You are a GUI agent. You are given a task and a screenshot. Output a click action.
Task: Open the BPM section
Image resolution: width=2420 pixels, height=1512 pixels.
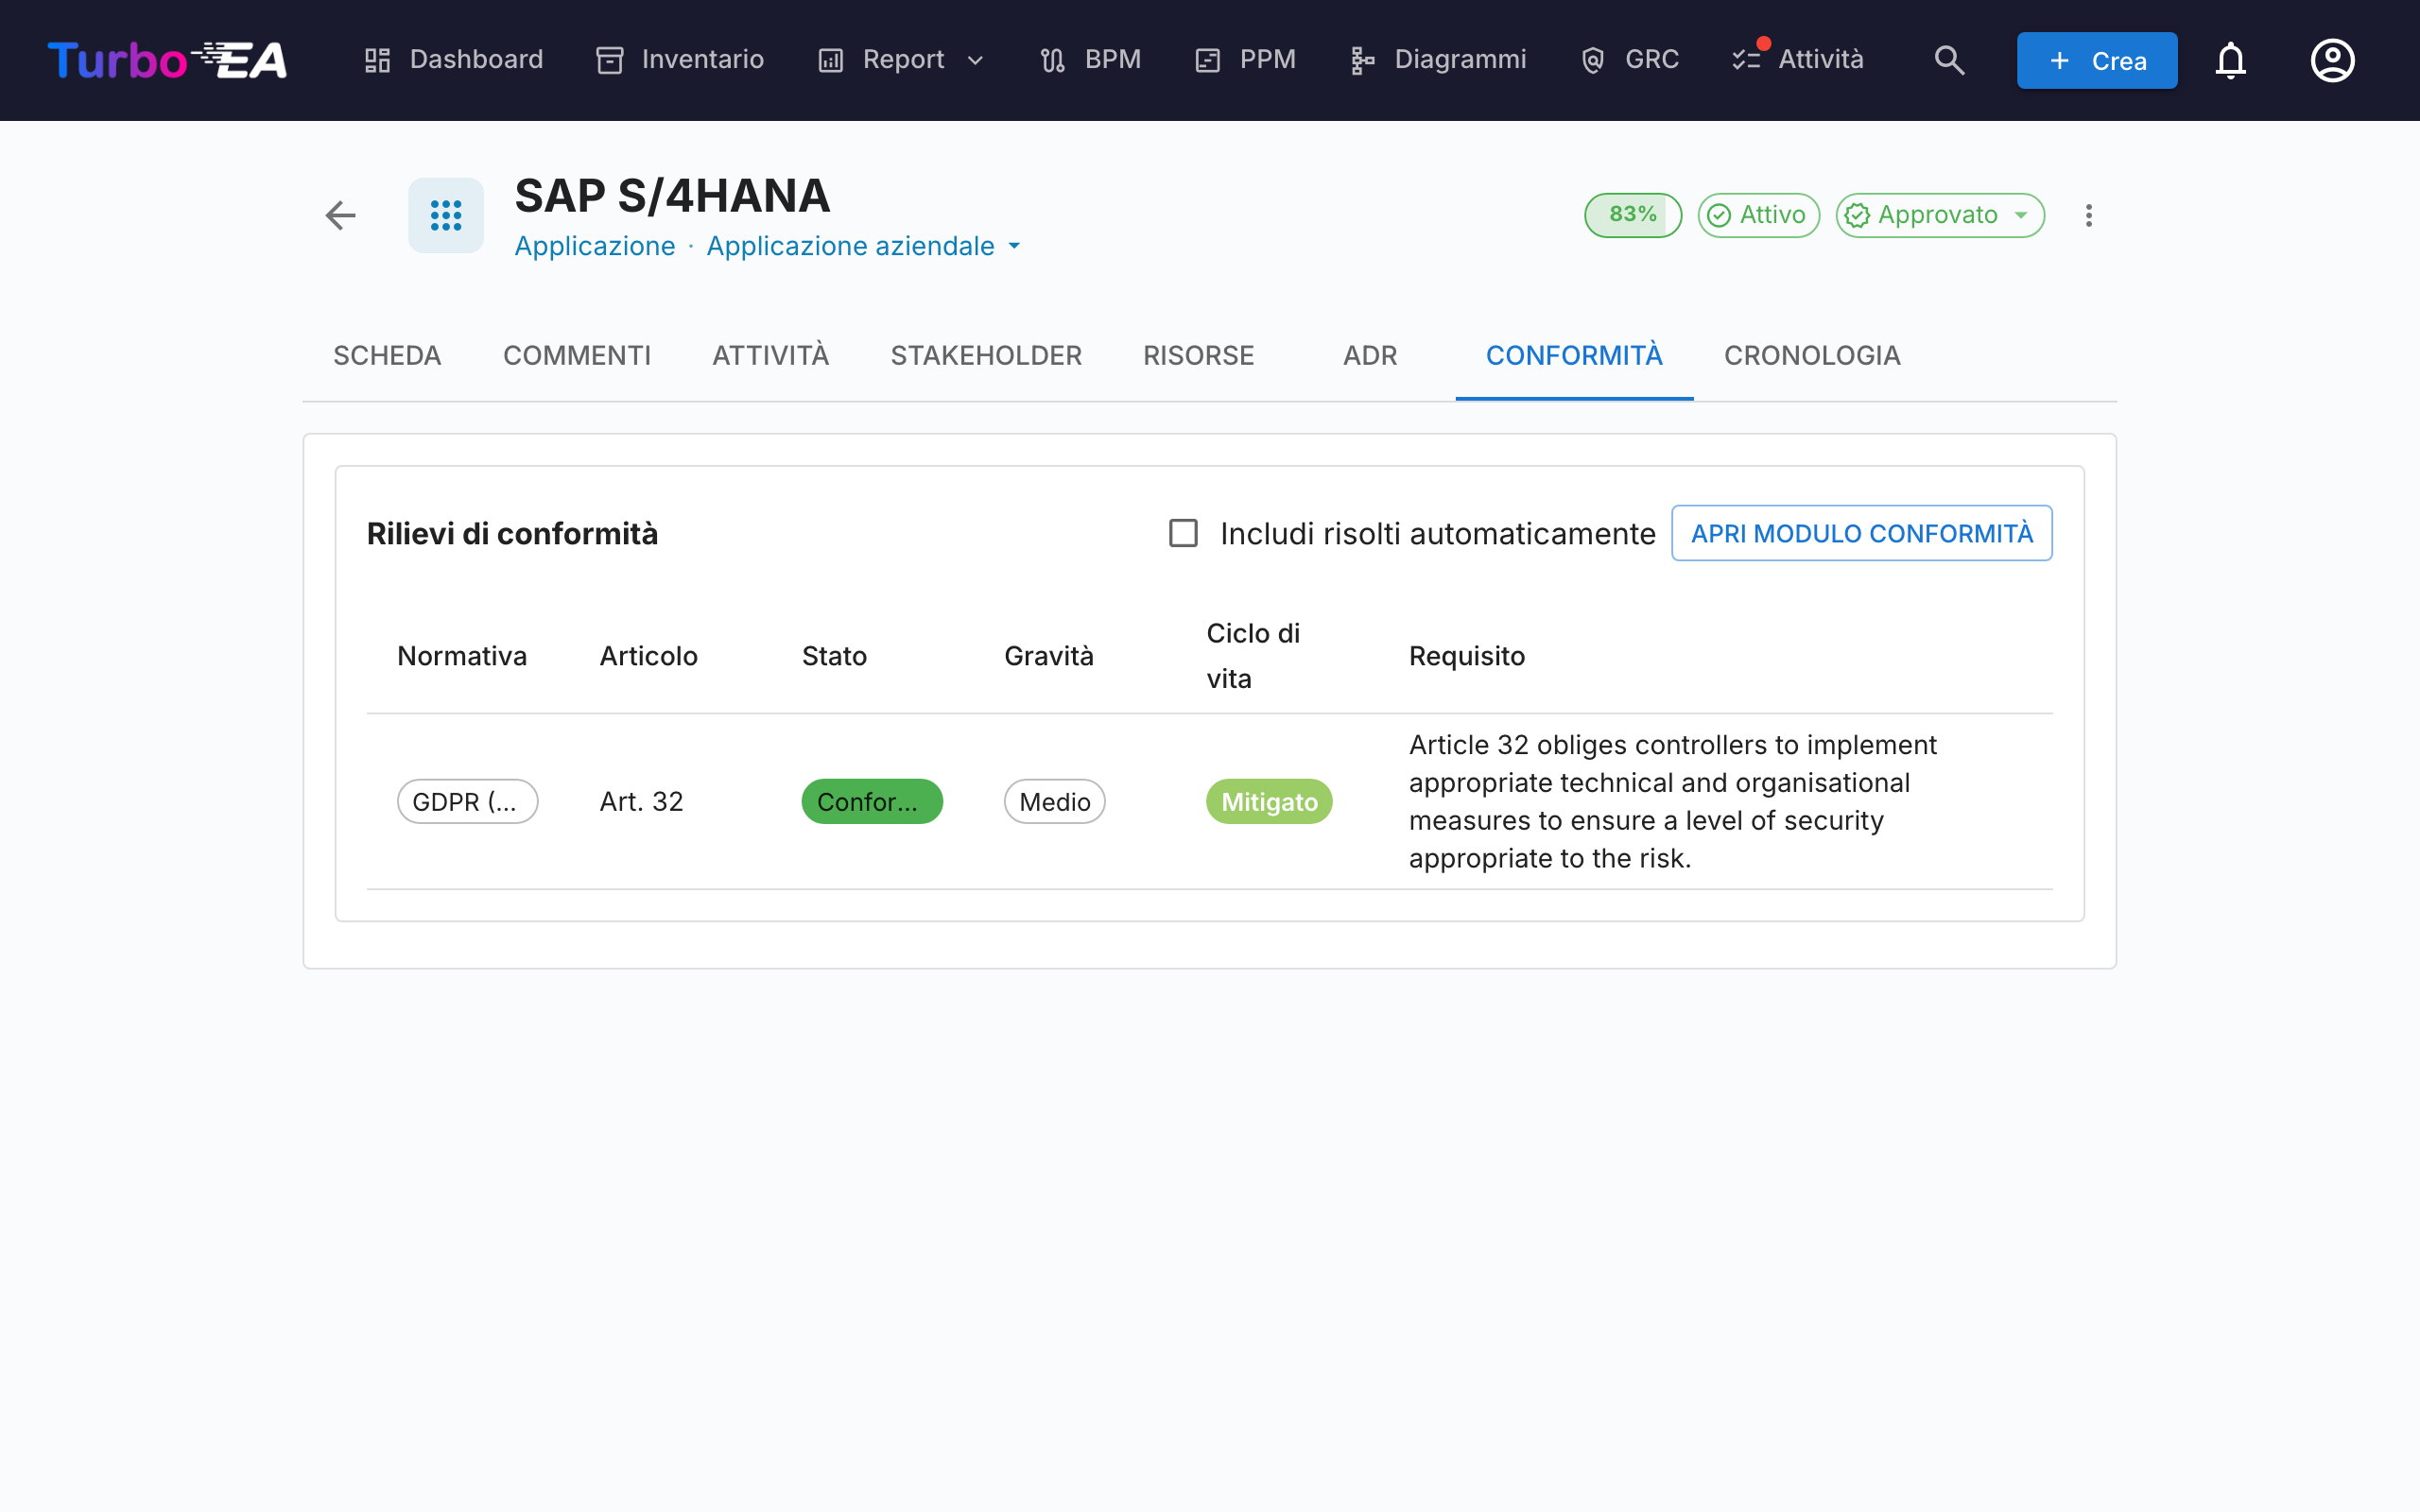tap(1090, 60)
